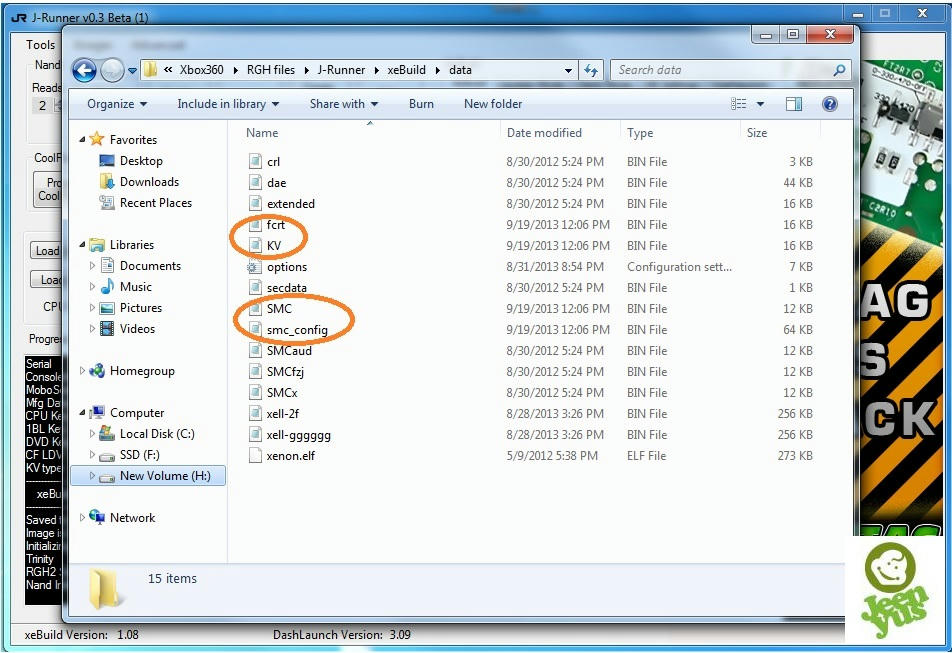Screen dimensions: 952x653
Task: Click the Help question mark icon
Action: tap(829, 104)
